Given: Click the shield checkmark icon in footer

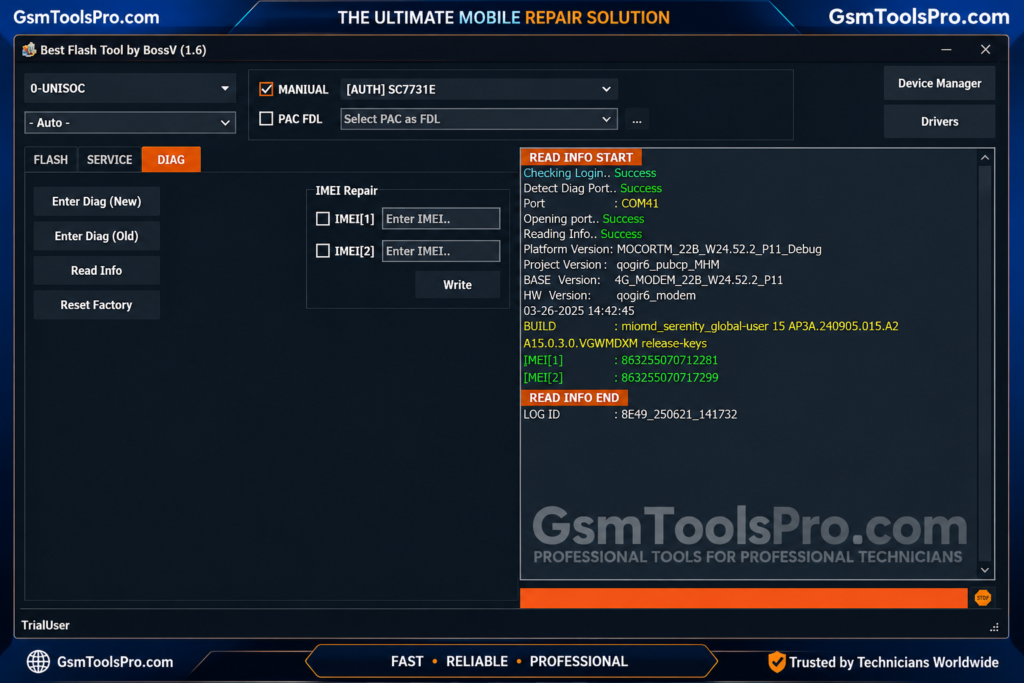Looking at the screenshot, I should (x=776, y=661).
